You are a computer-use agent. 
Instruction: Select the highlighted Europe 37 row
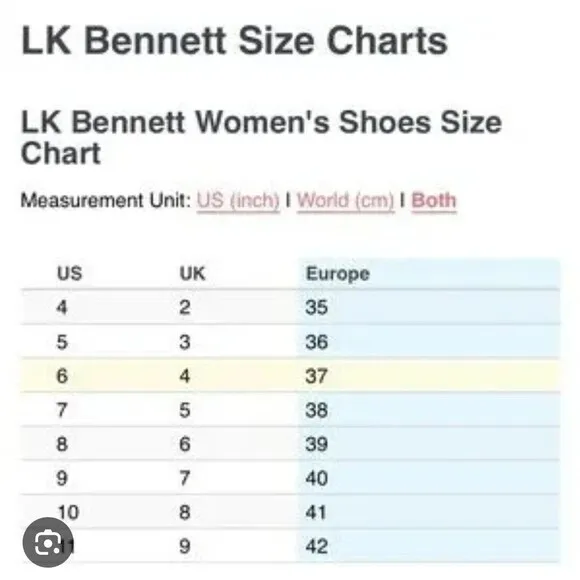[x=290, y=375]
